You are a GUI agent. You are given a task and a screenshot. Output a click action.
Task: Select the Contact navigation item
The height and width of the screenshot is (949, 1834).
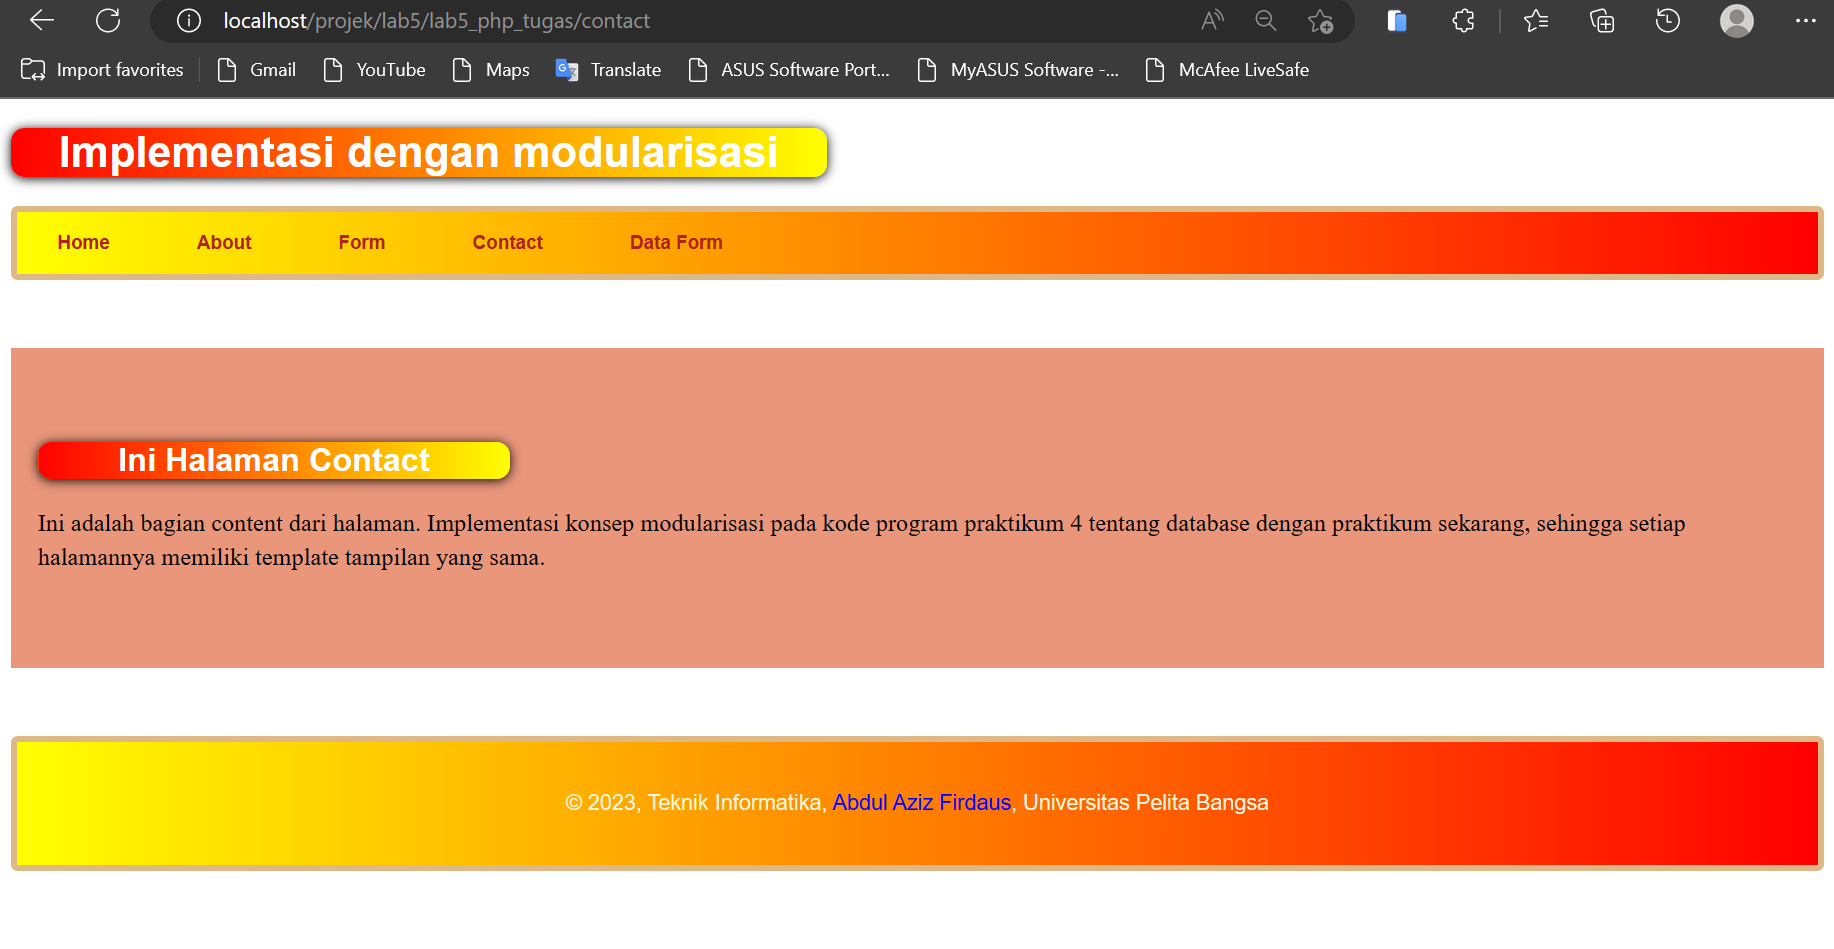(507, 242)
